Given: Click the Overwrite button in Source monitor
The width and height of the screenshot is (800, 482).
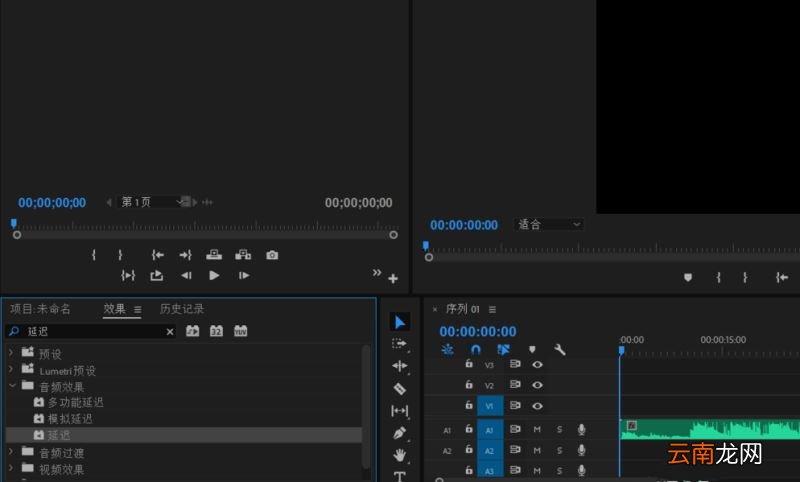Looking at the screenshot, I should [243, 255].
